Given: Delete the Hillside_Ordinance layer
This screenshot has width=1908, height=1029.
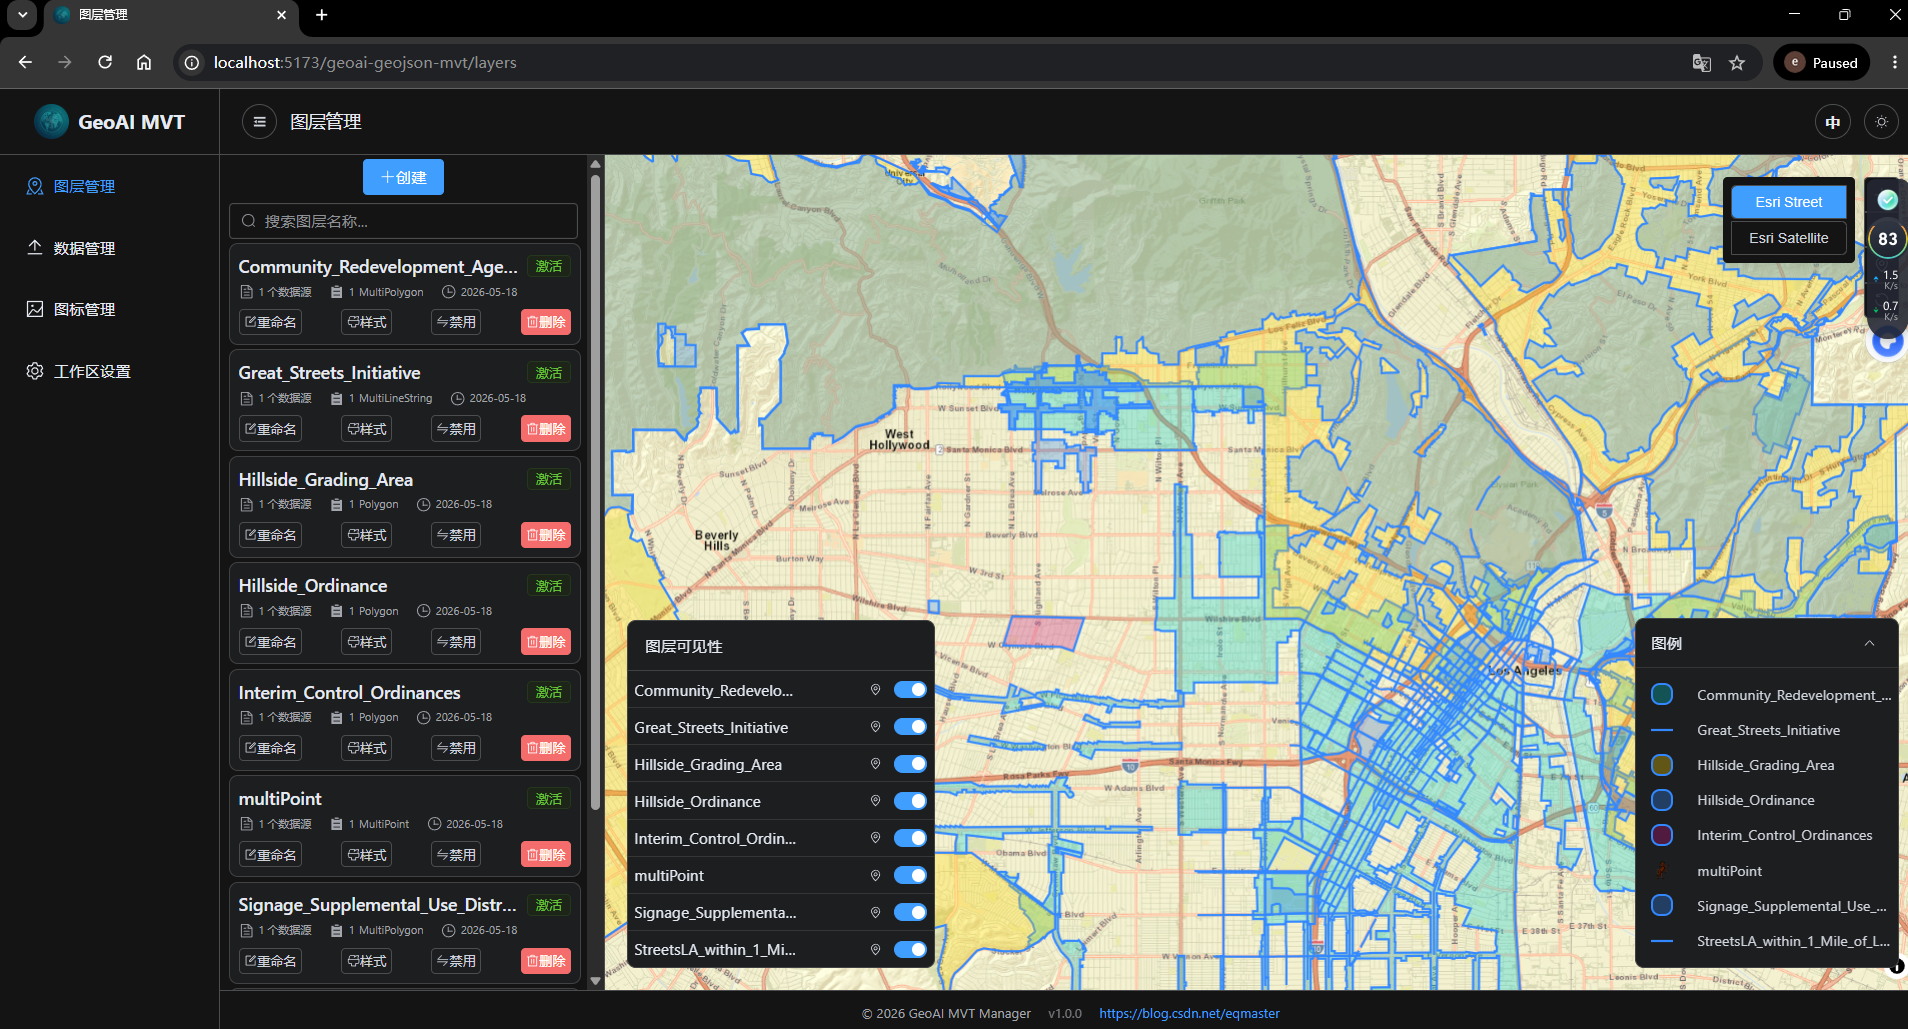Looking at the screenshot, I should [546, 642].
